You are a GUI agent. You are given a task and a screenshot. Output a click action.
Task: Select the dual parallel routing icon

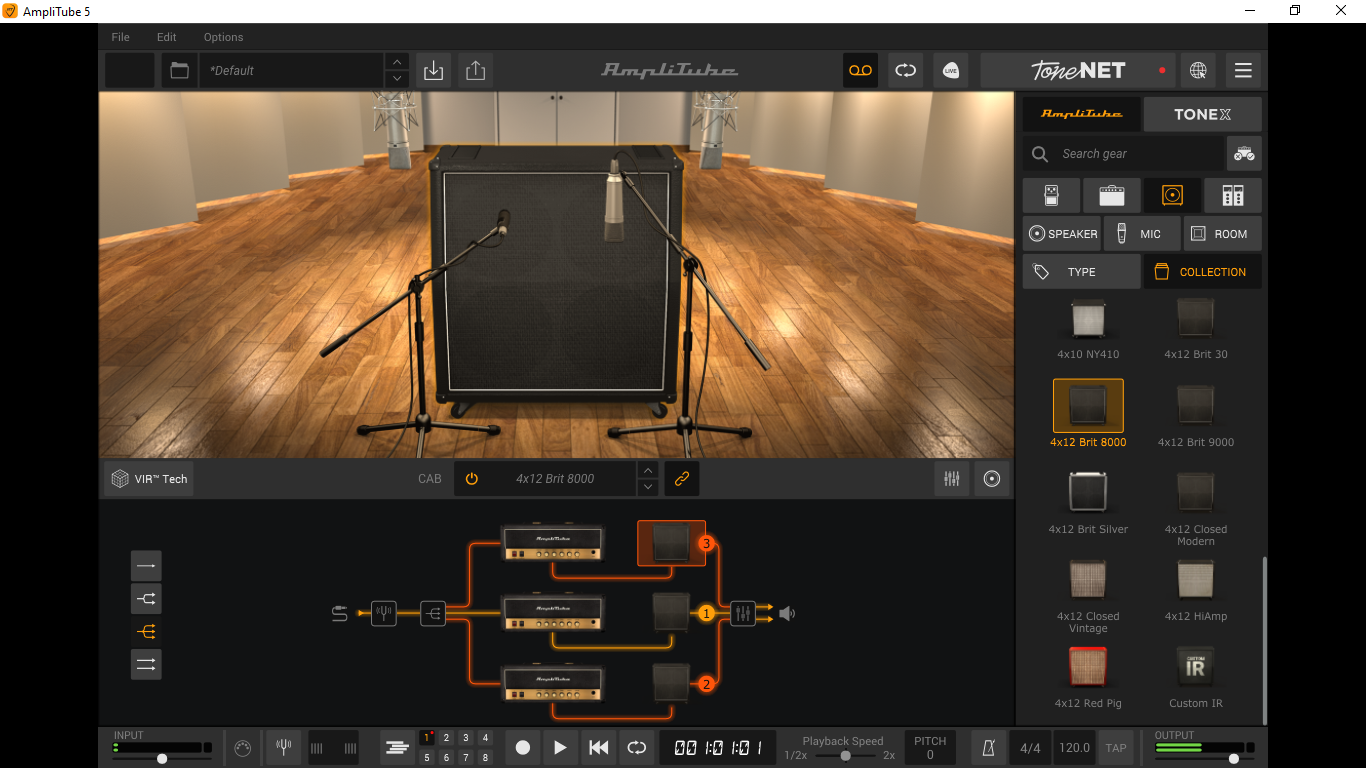146,664
